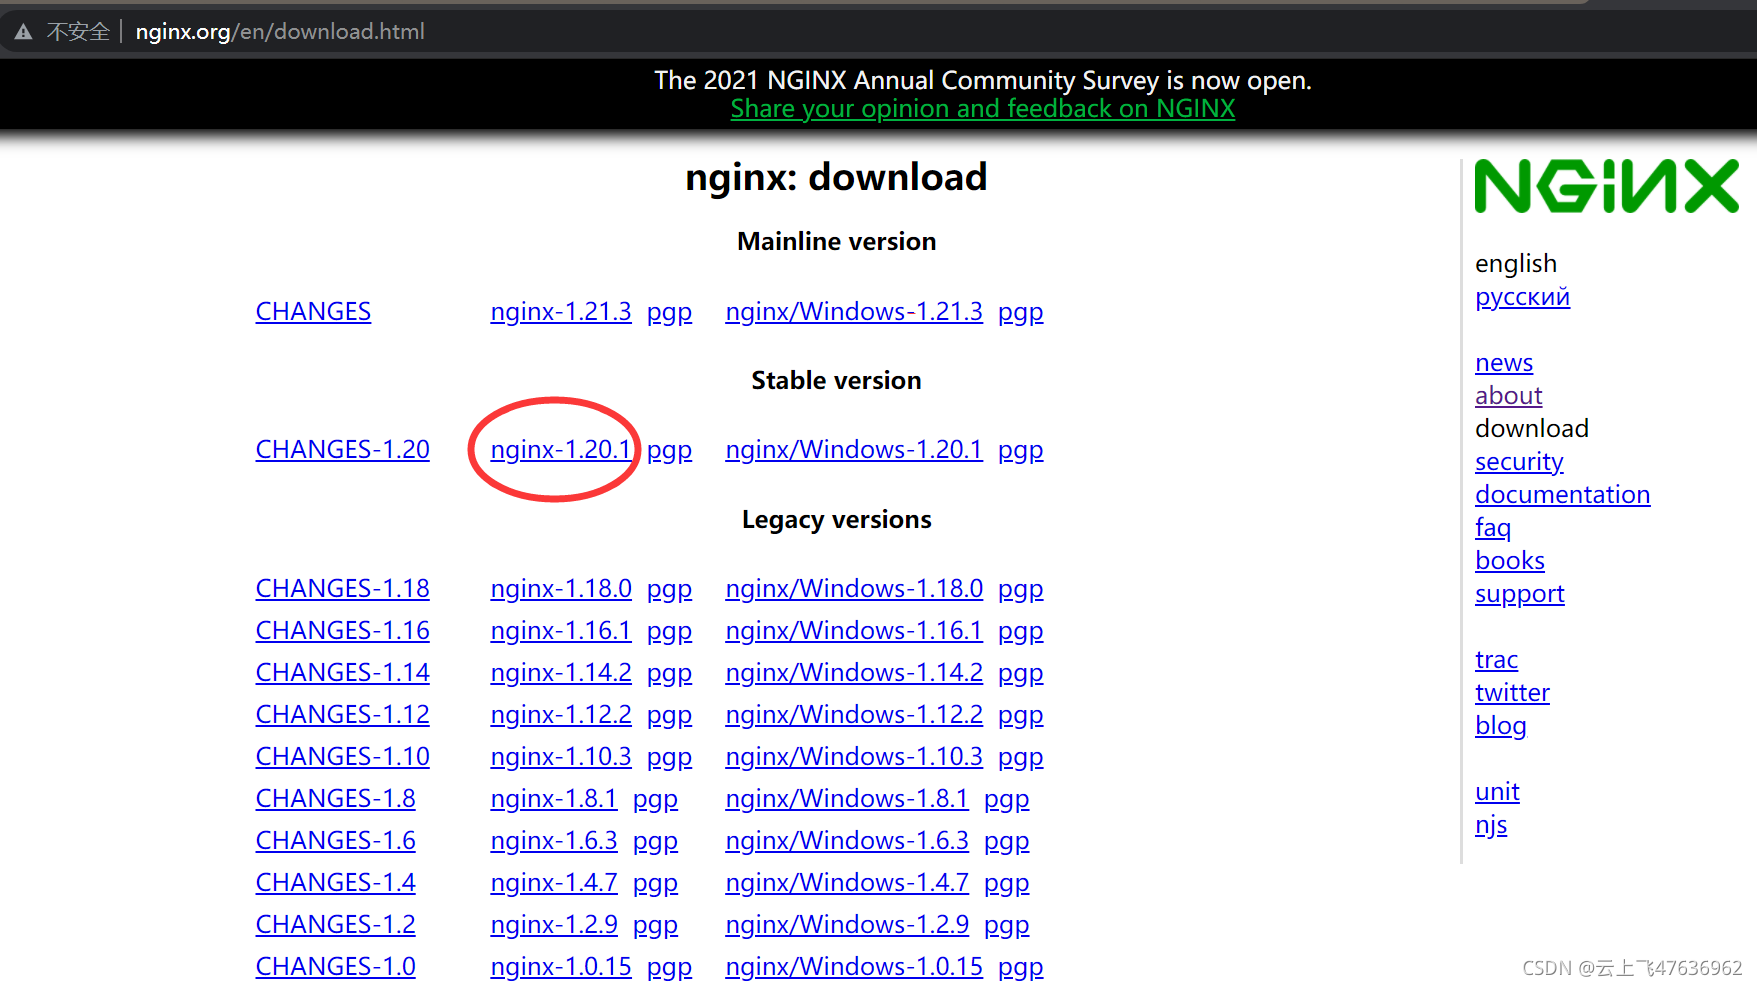
Task: Open pgp signature for nginx/Windows-1.20.1
Action: tap(1020, 451)
